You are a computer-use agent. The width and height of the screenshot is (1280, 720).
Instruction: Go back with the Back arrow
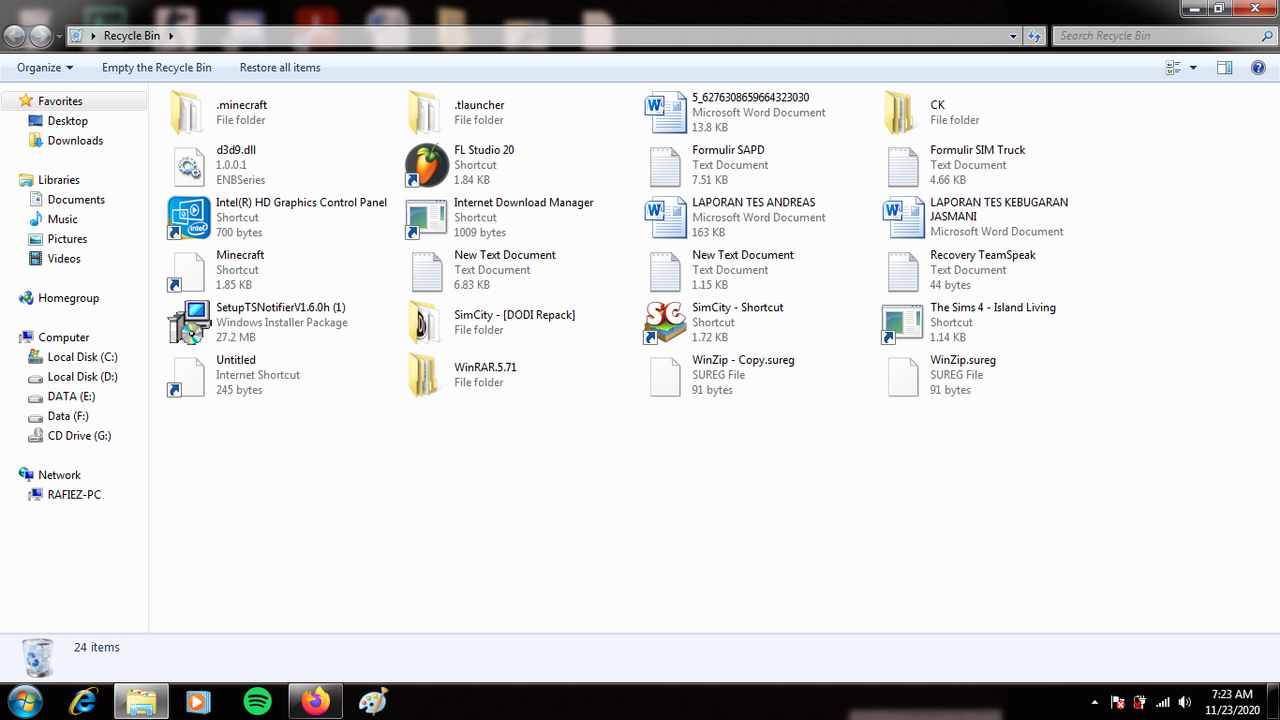(15, 36)
